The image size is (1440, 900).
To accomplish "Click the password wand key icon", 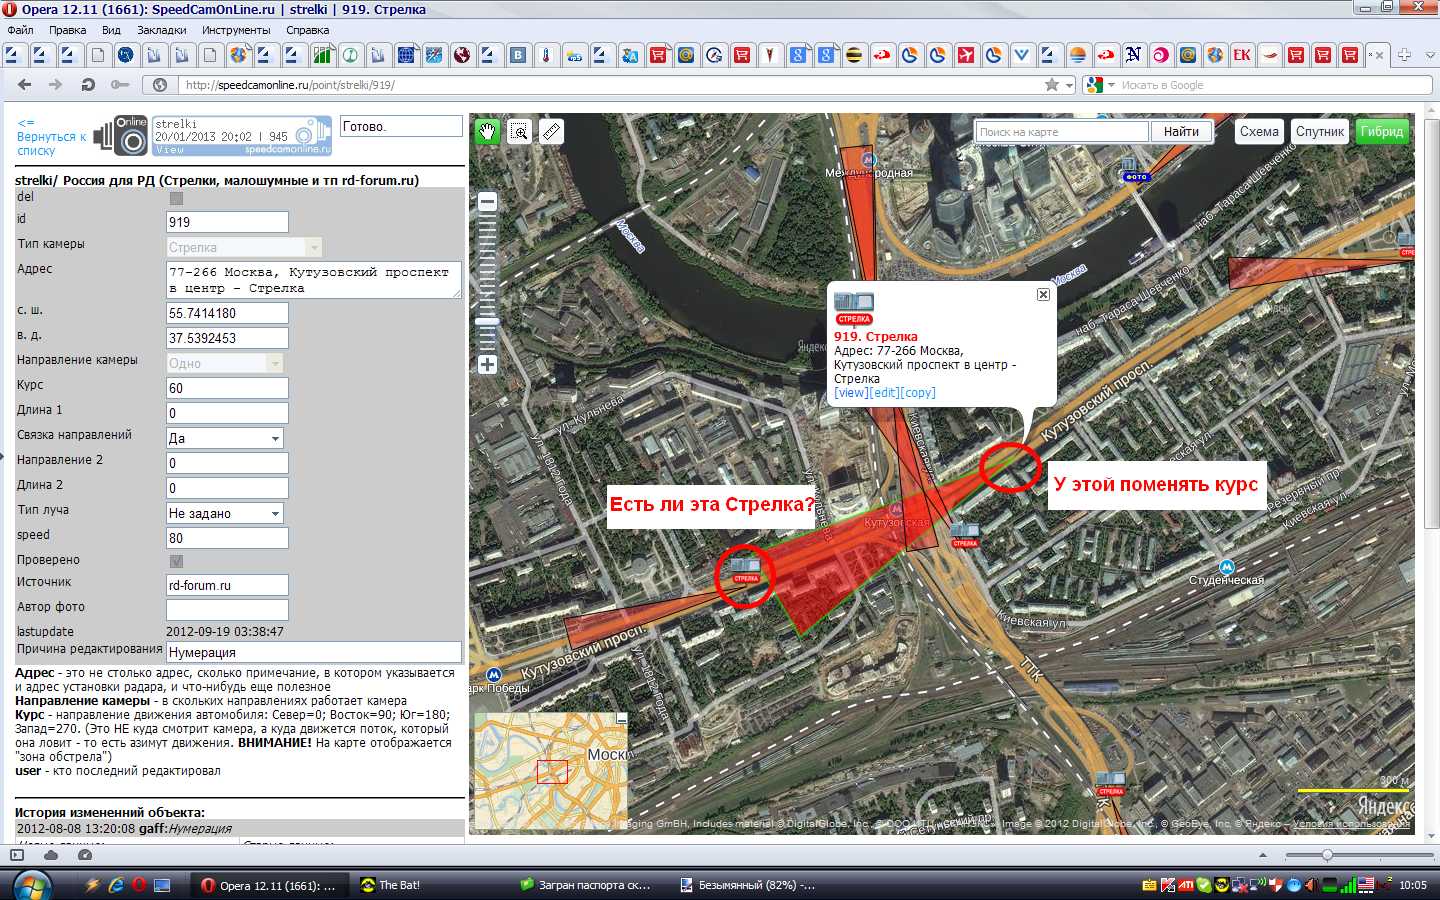I will (120, 85).
